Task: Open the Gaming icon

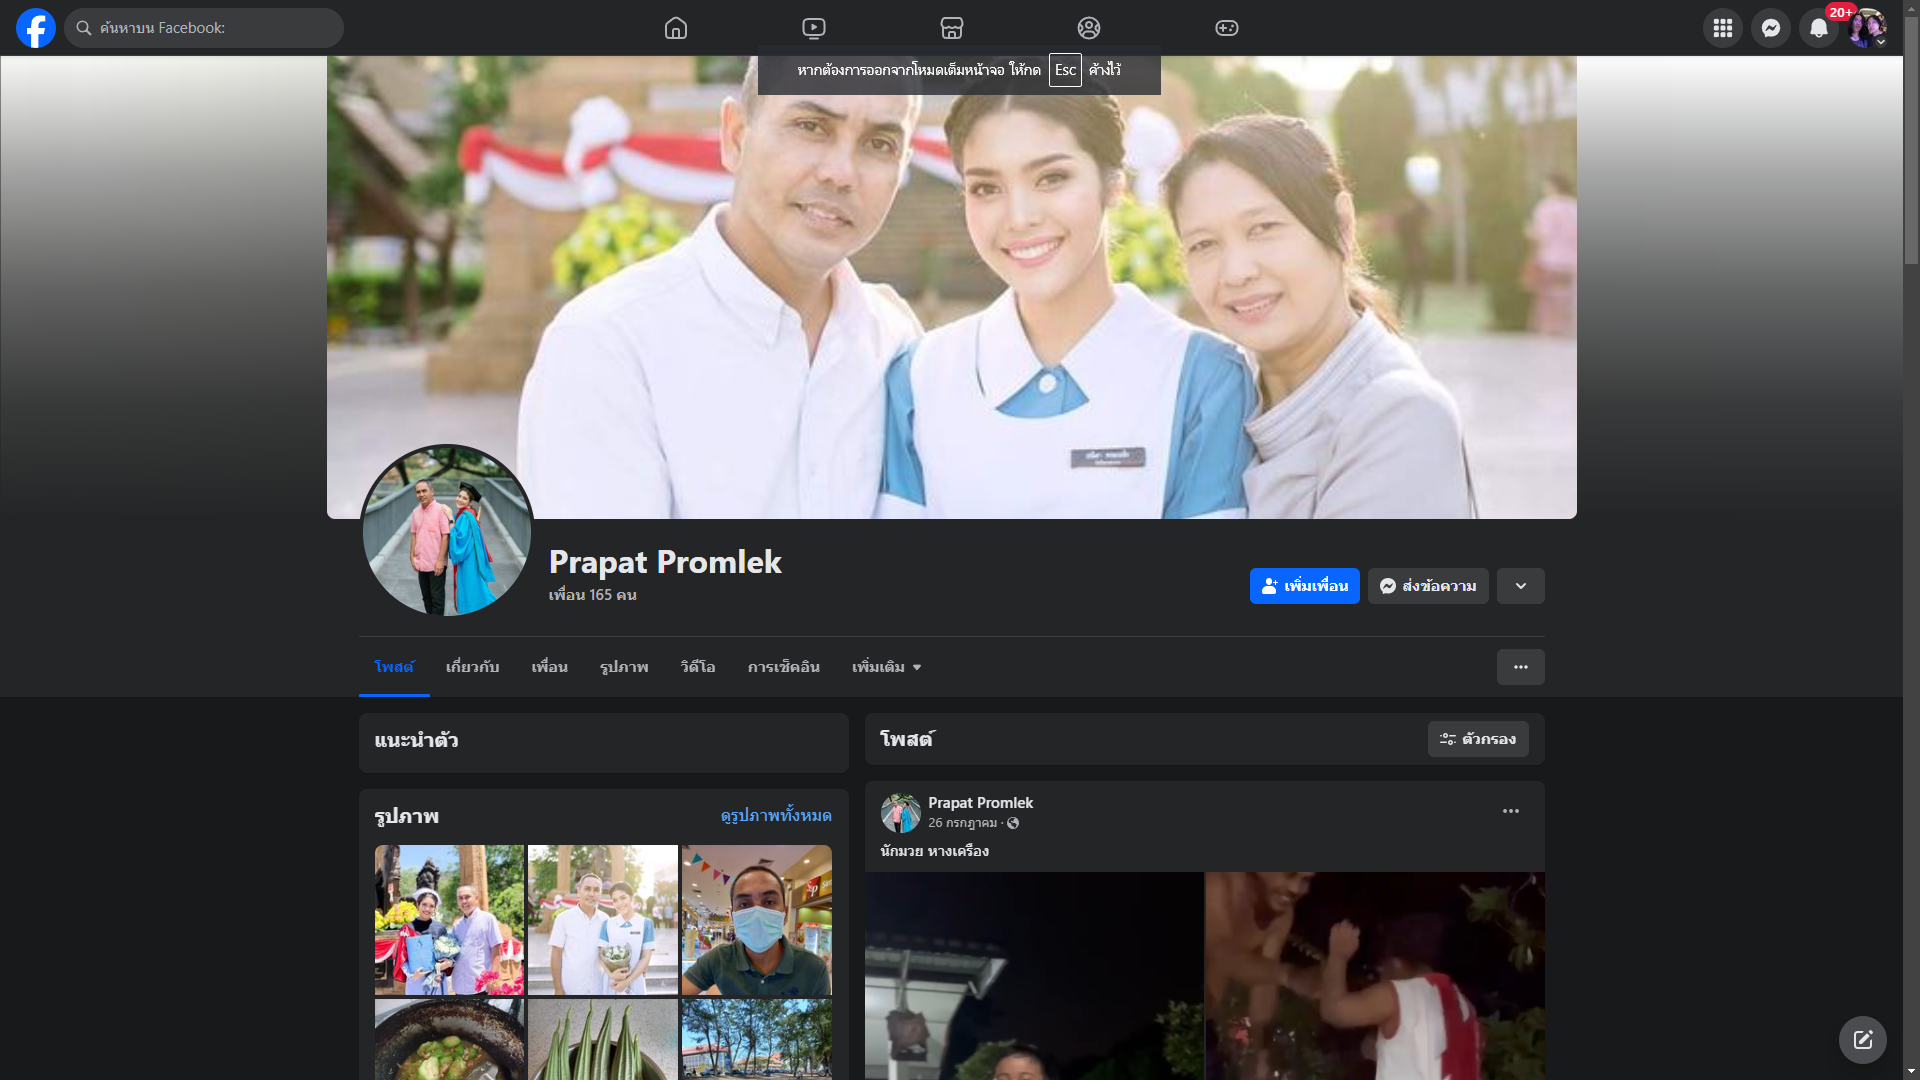Action: [1227, 28]
